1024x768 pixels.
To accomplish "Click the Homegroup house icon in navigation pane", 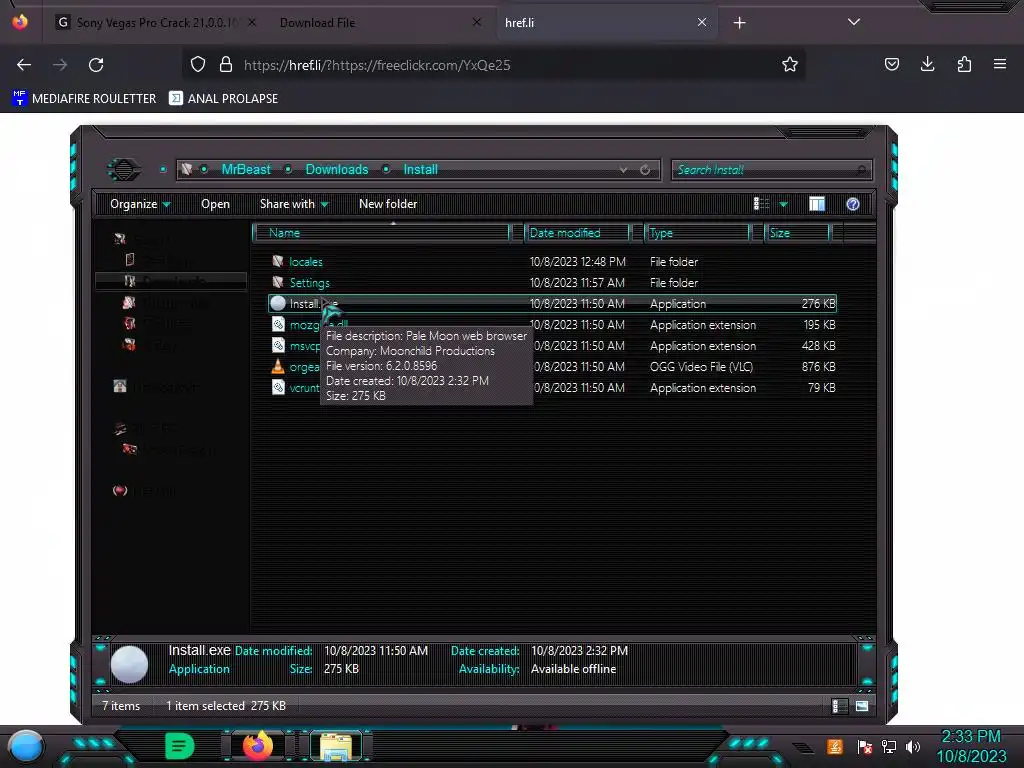I will tap(120, 386).
